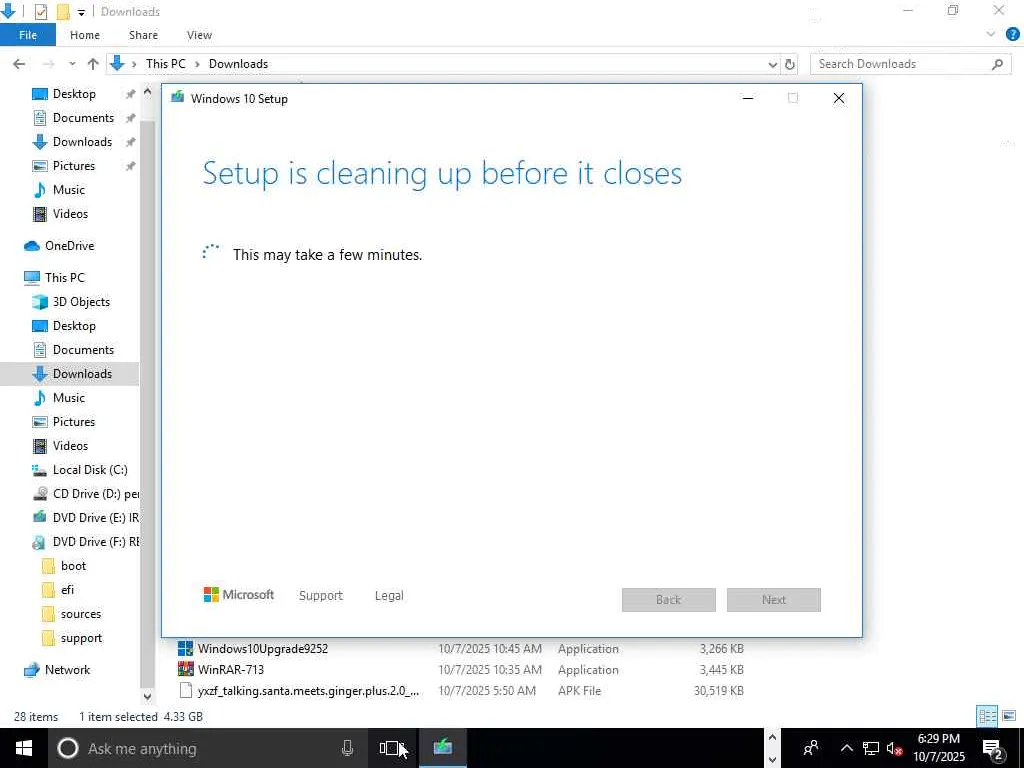Open Videos under Quick access
This screenshot has width=1024, height=768.
click(x=70, y=214)
